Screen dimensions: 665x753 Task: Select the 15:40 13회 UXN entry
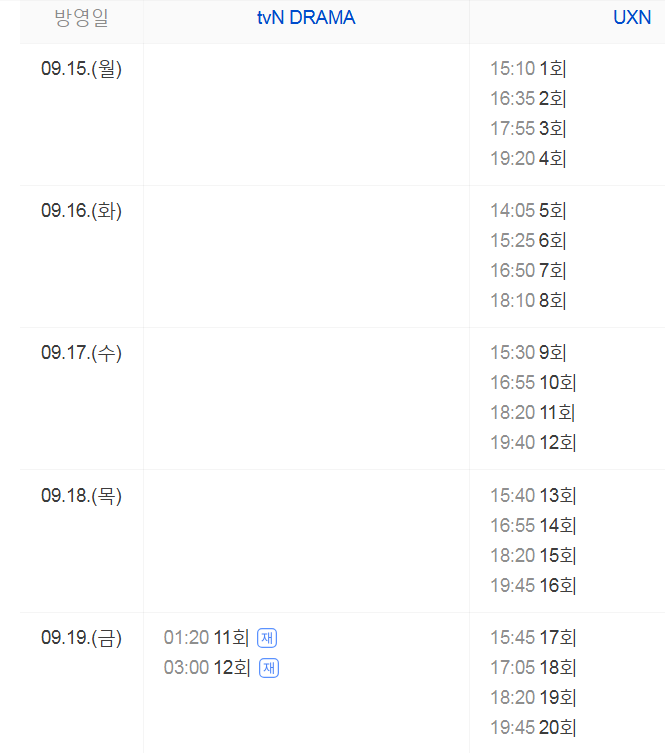[533, 495]
